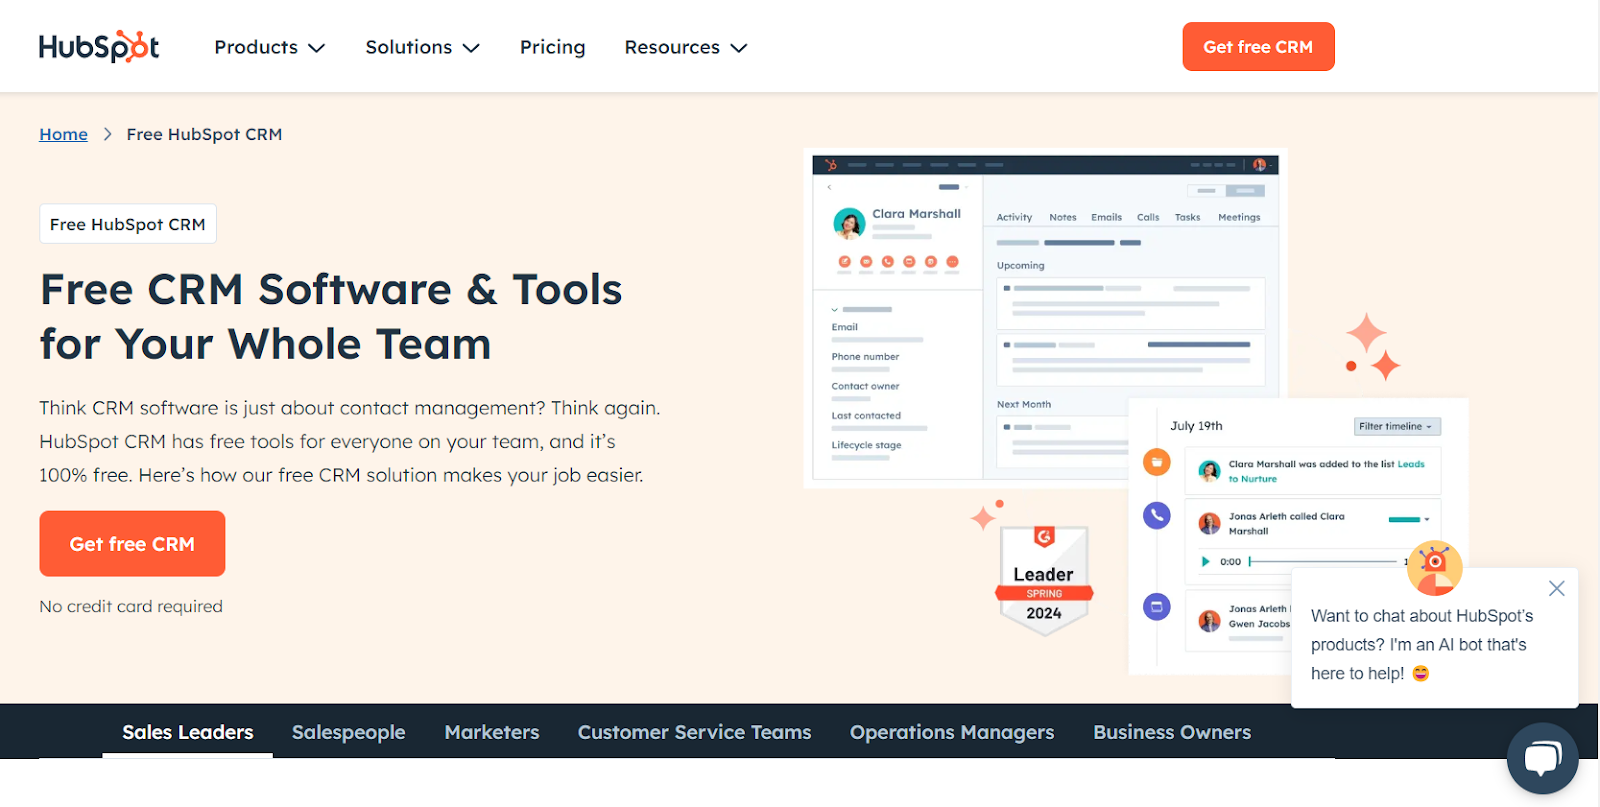Switch to the Salespeople tab
The height and width of the screenshot is (807, 1600).
(x=348, y=732)
